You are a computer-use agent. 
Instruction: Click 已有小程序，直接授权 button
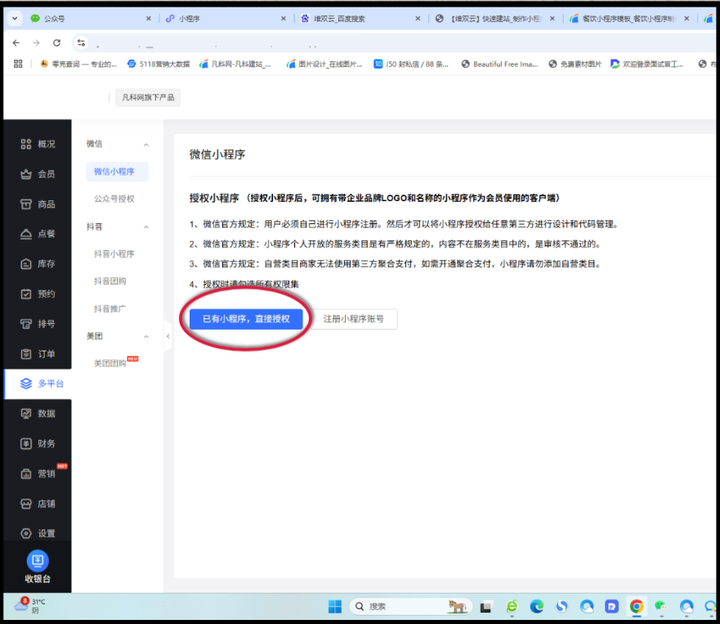pos(246,319)
